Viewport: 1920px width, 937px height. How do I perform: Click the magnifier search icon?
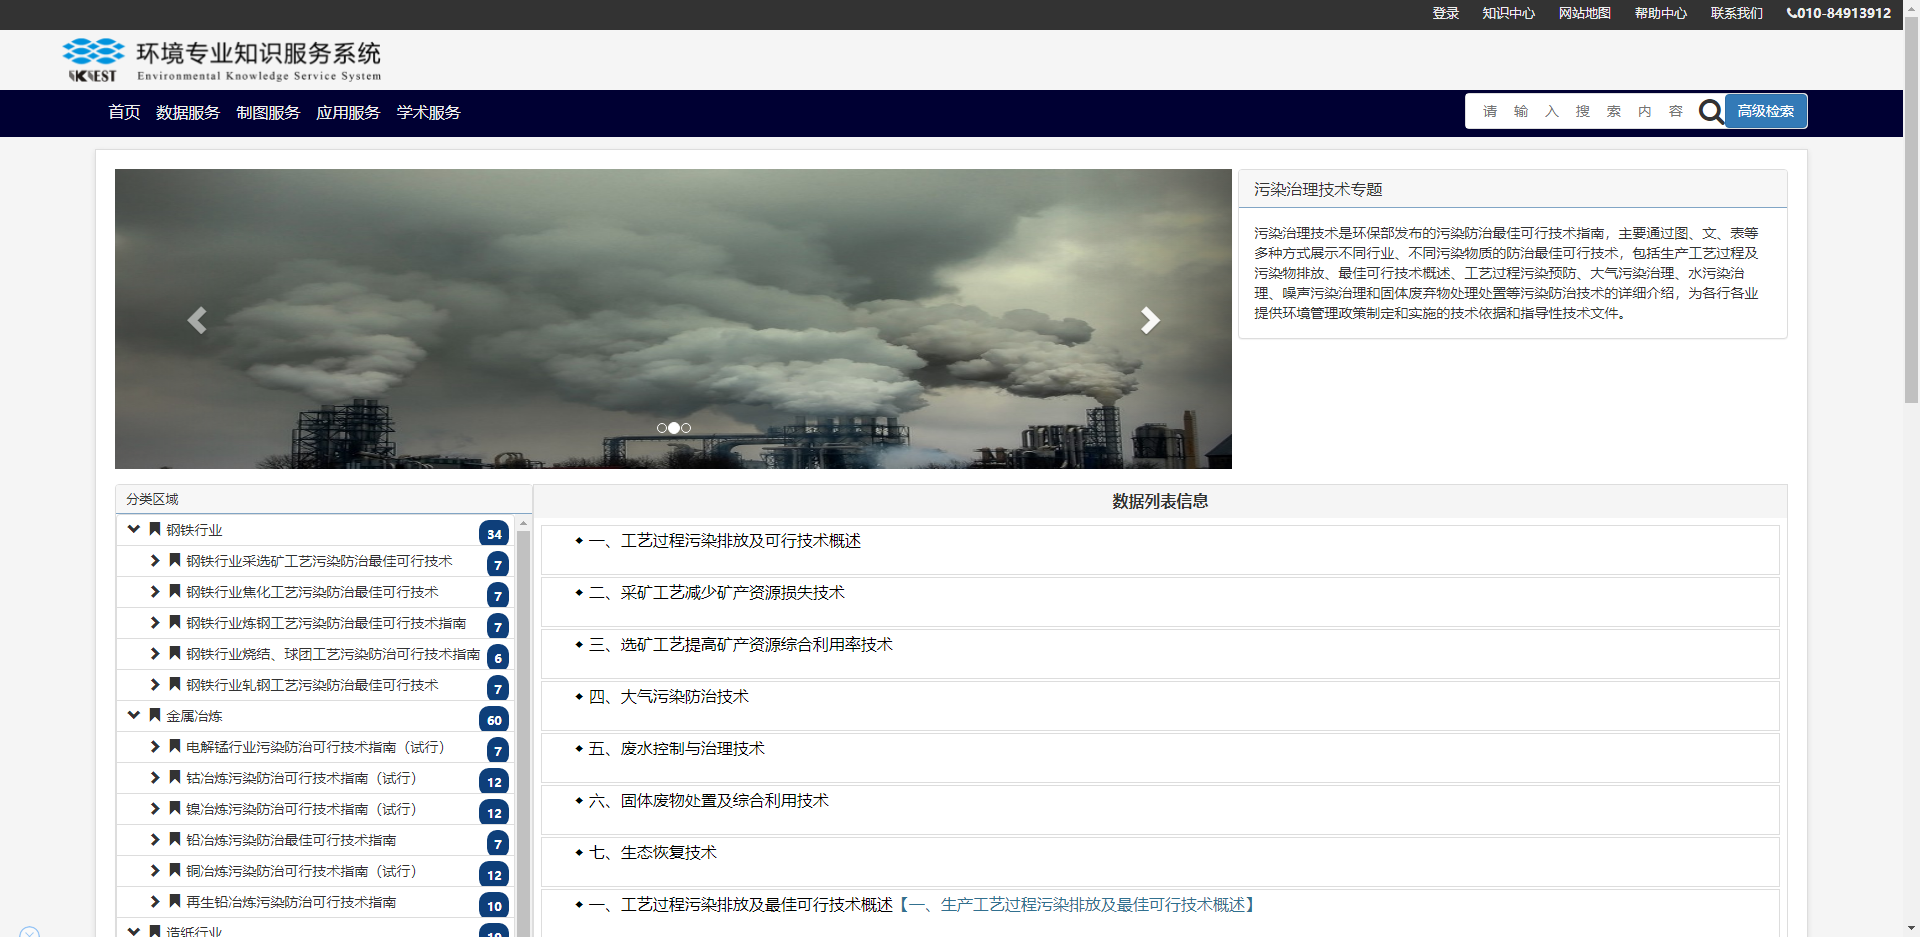[1710, 112]
